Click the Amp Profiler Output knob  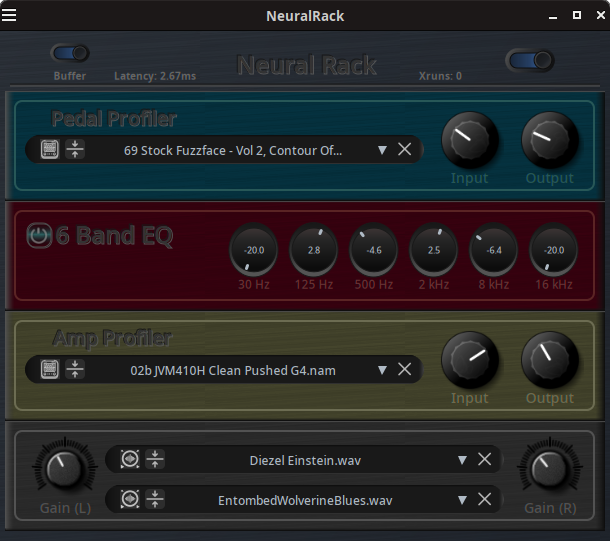point(550,360)
